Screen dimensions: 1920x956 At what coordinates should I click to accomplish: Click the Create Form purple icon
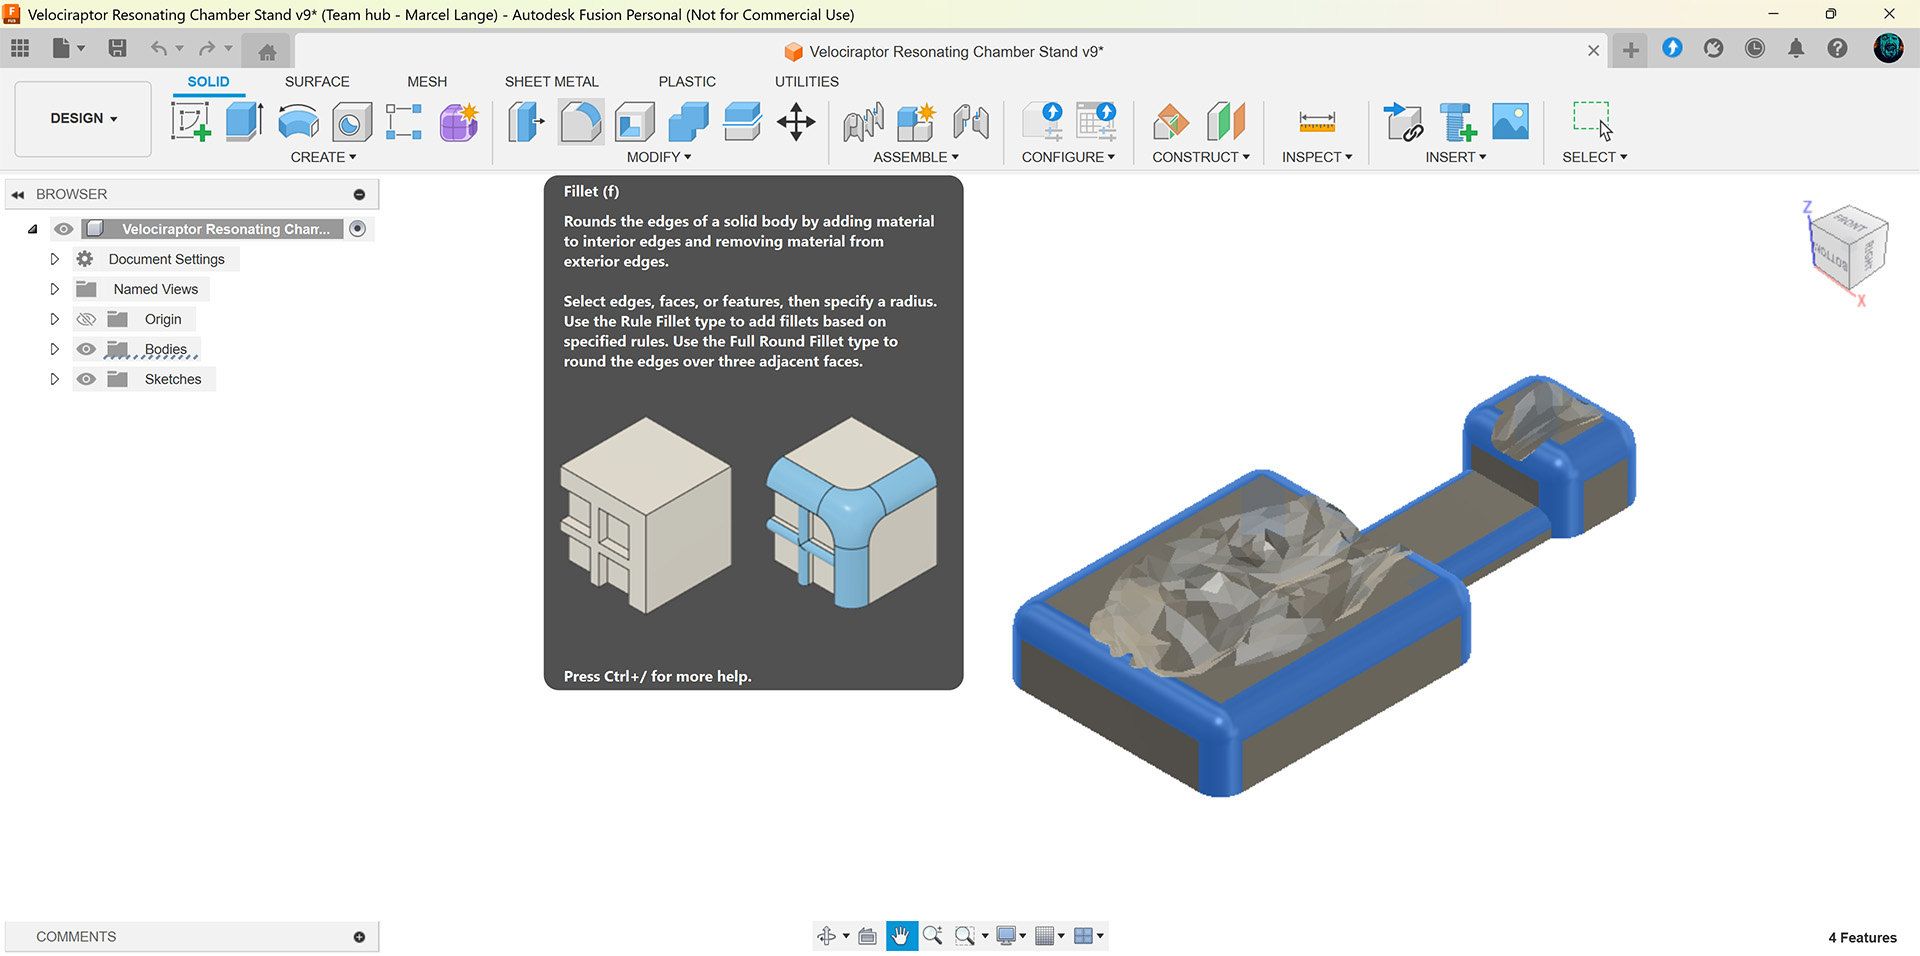(x=459, y=122)
